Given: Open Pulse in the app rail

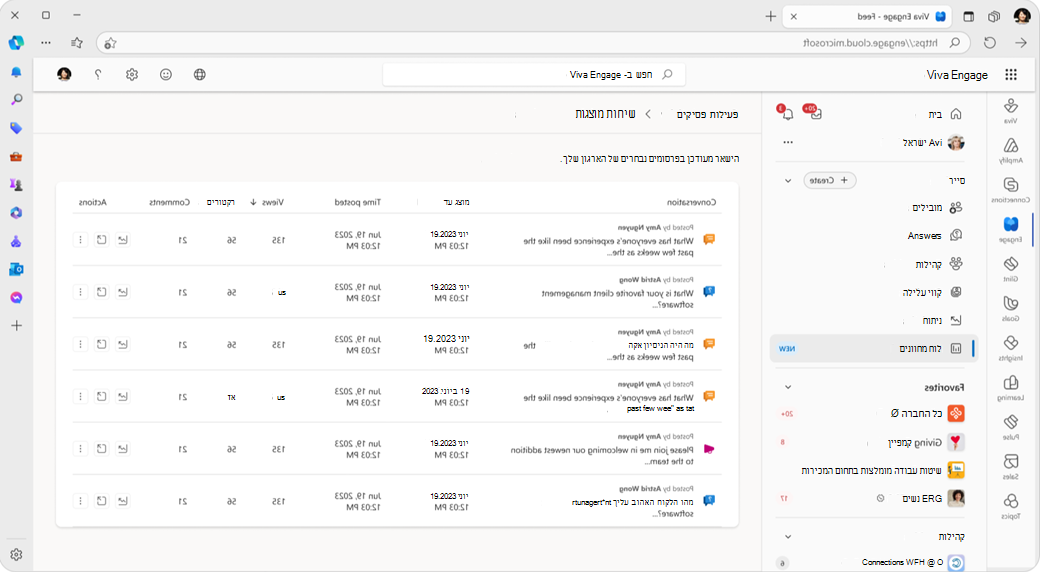Looking at the screenshot, I should coord(1010,427).
